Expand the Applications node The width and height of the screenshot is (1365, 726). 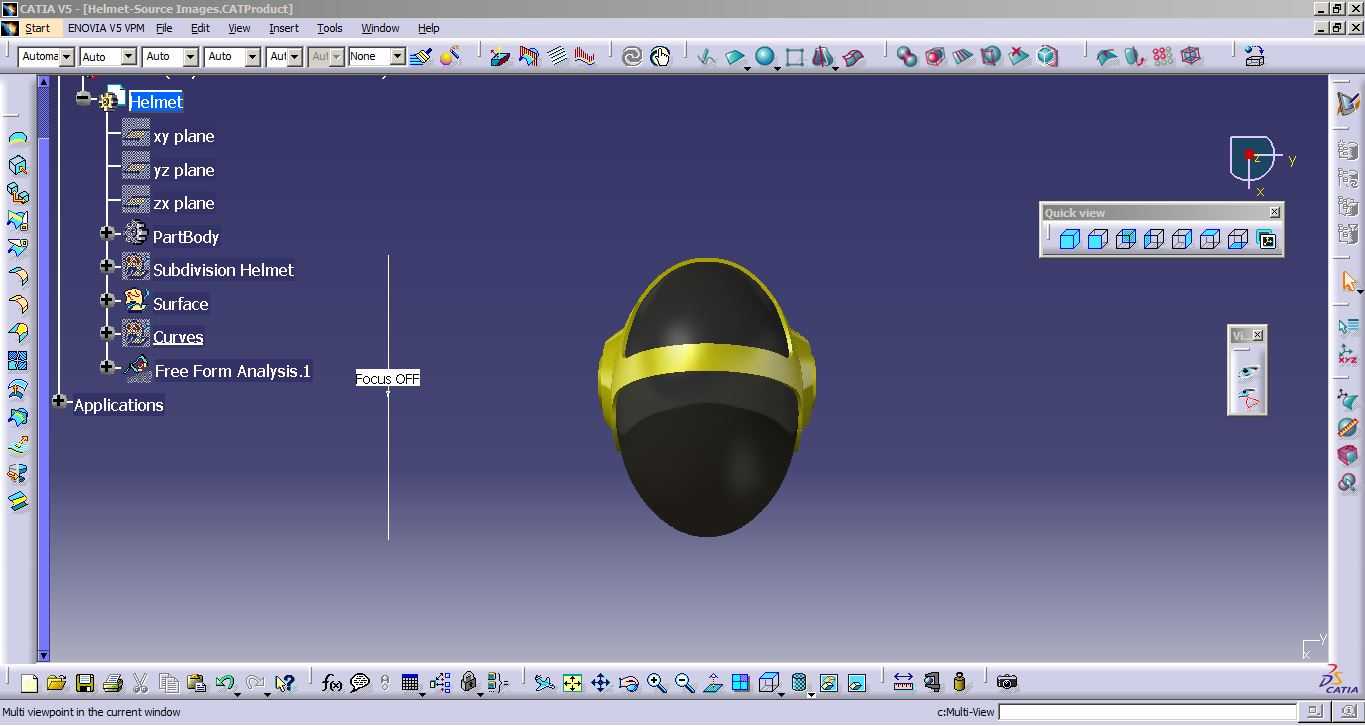(x=59, y=401)
